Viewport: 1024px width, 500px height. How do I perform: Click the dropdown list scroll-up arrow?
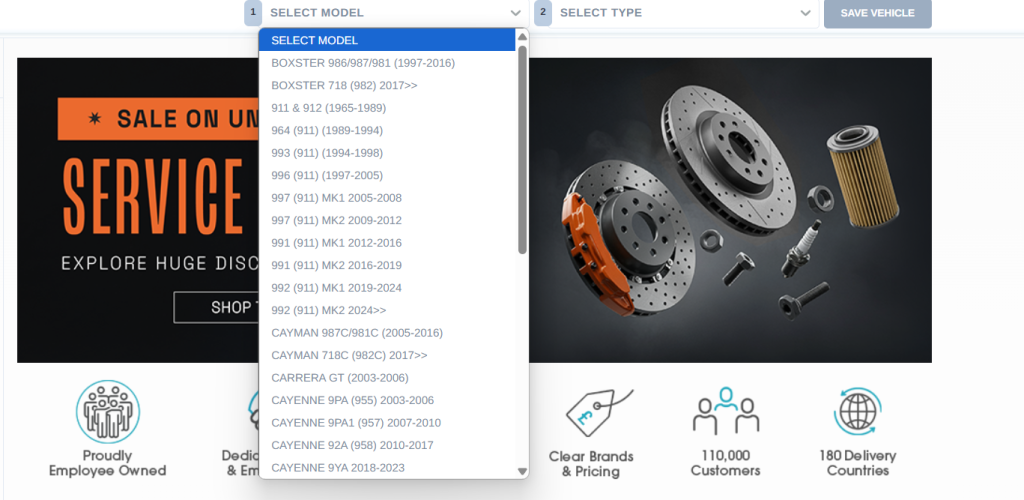click(x=522, y=37)
